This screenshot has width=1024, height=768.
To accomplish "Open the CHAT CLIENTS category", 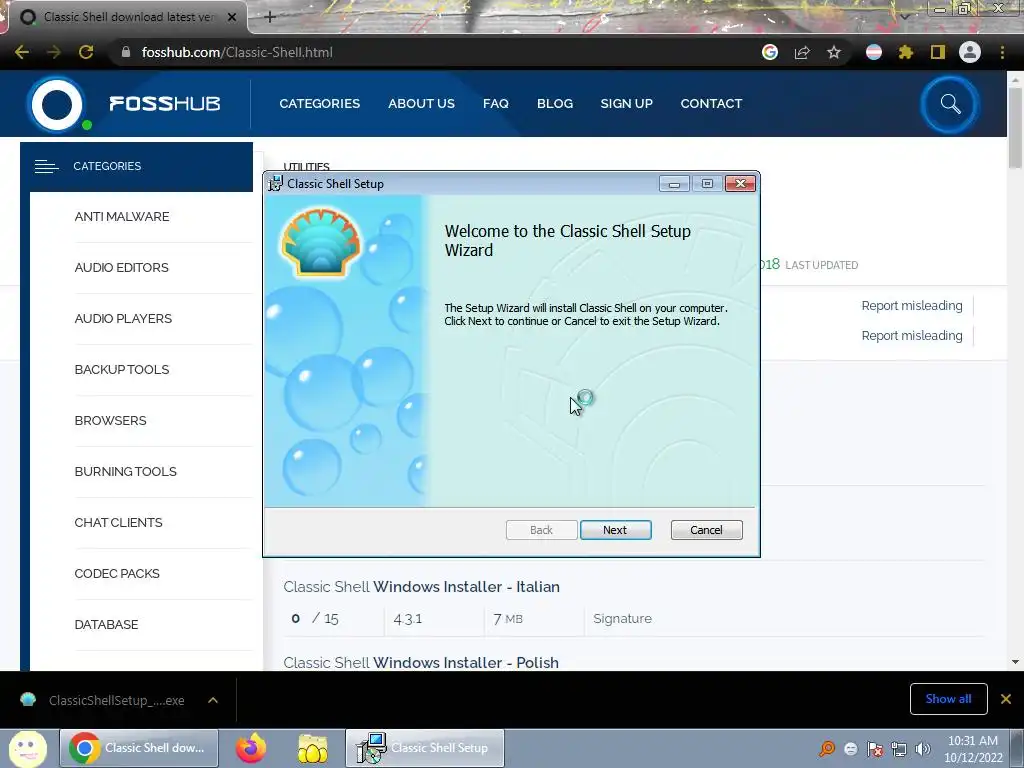I will pos(118,522).
